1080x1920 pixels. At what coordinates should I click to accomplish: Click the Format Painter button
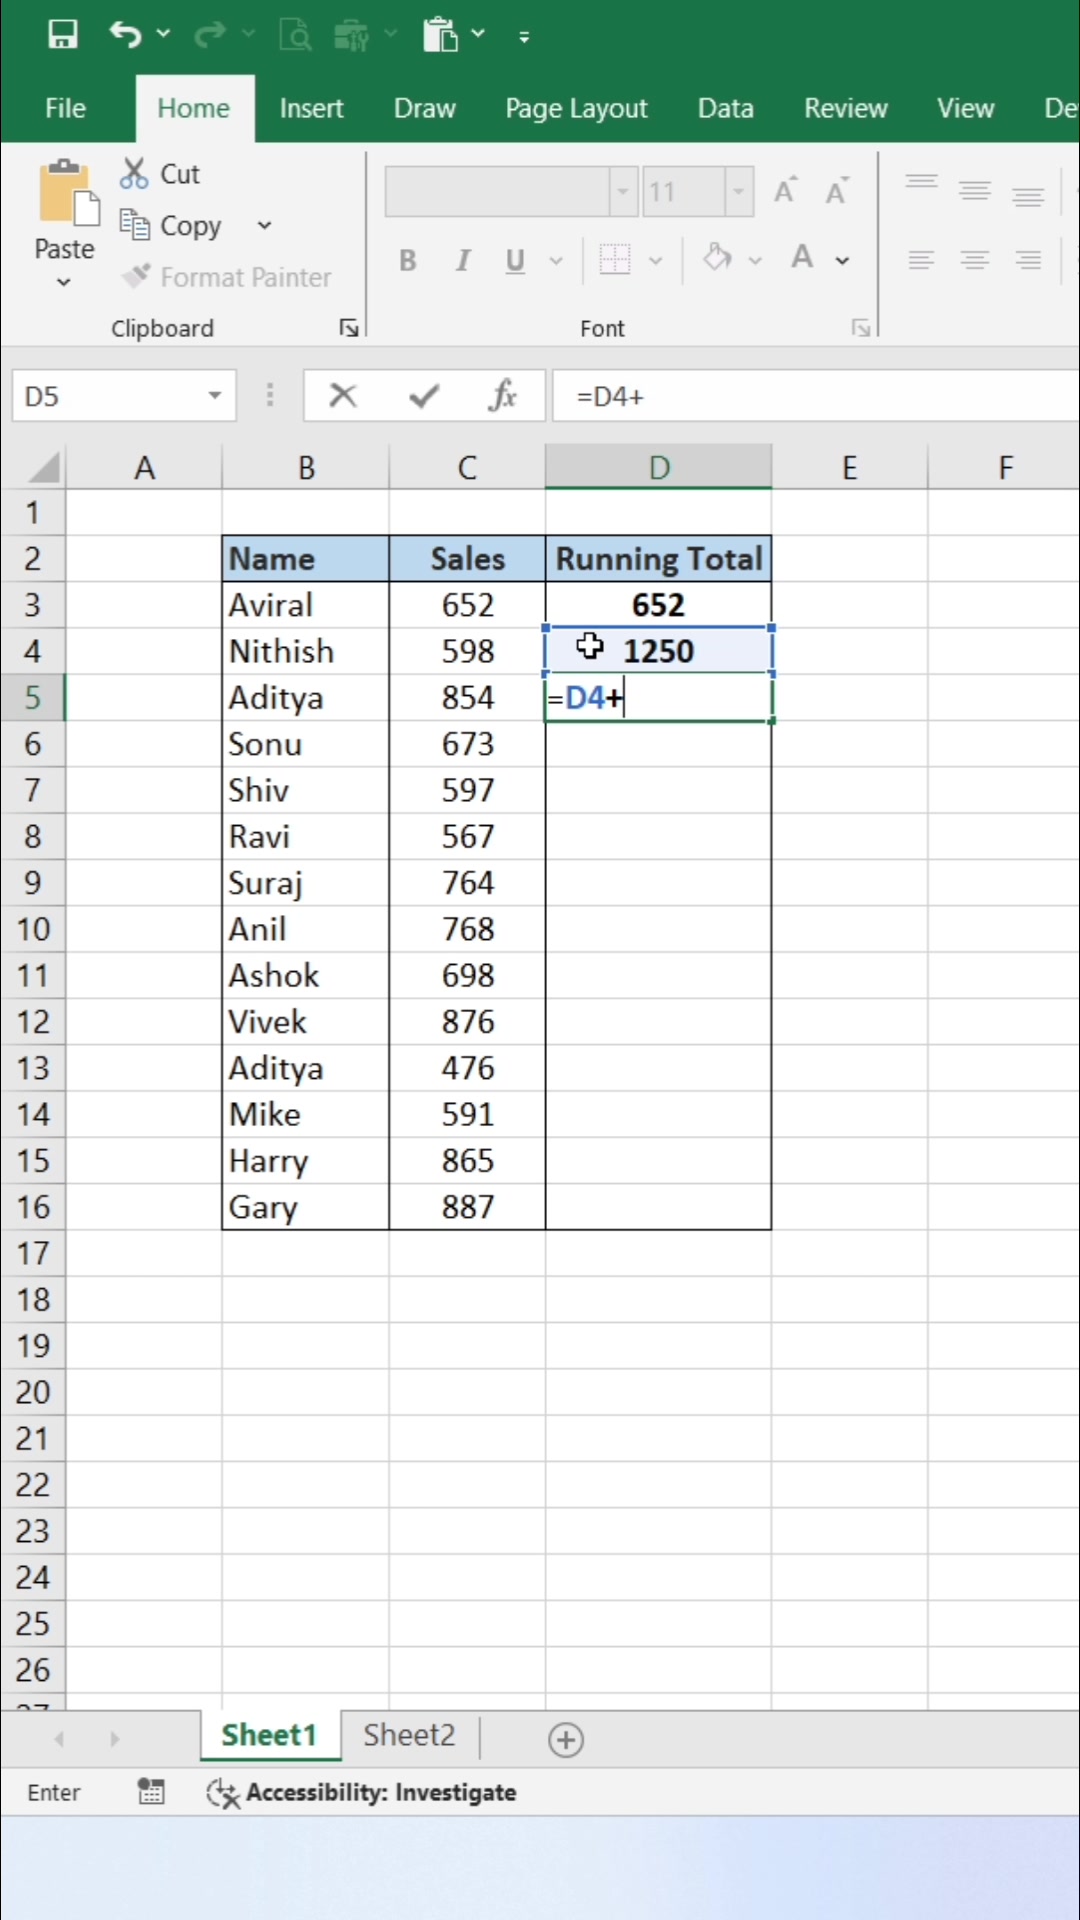click(226, 277)
